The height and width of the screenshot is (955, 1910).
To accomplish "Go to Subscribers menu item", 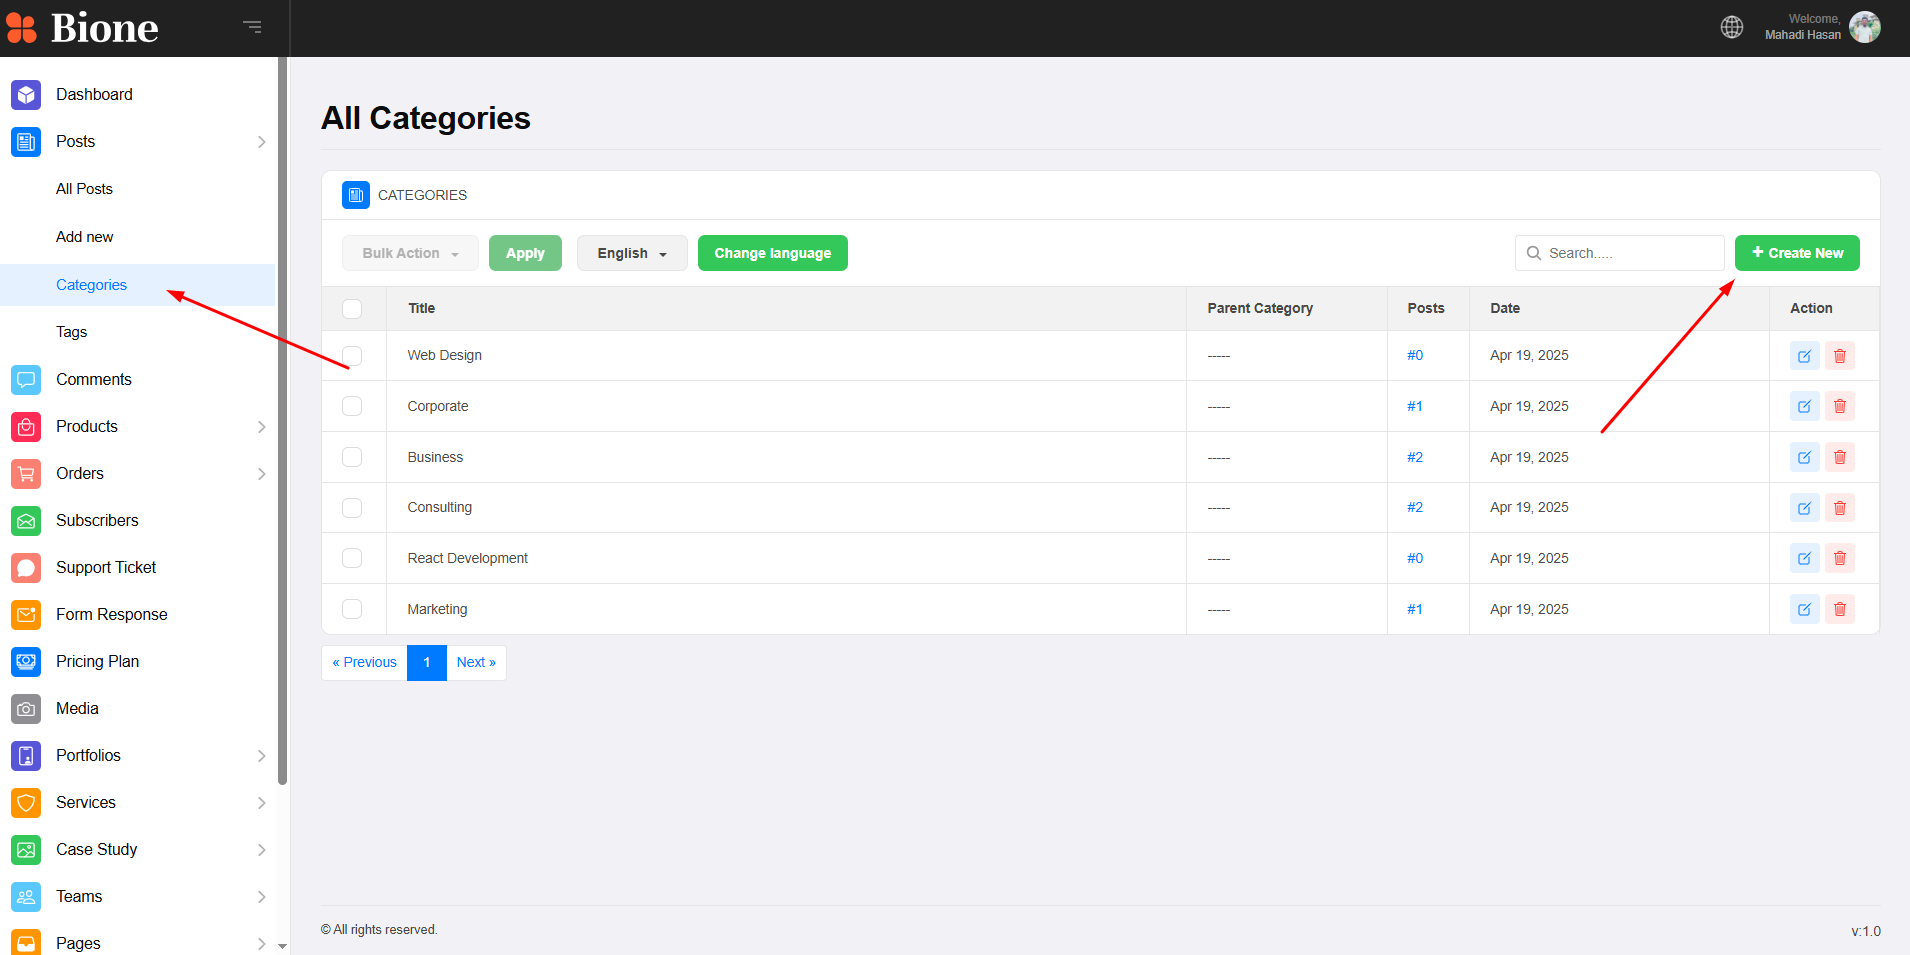I will click(97, 521).
